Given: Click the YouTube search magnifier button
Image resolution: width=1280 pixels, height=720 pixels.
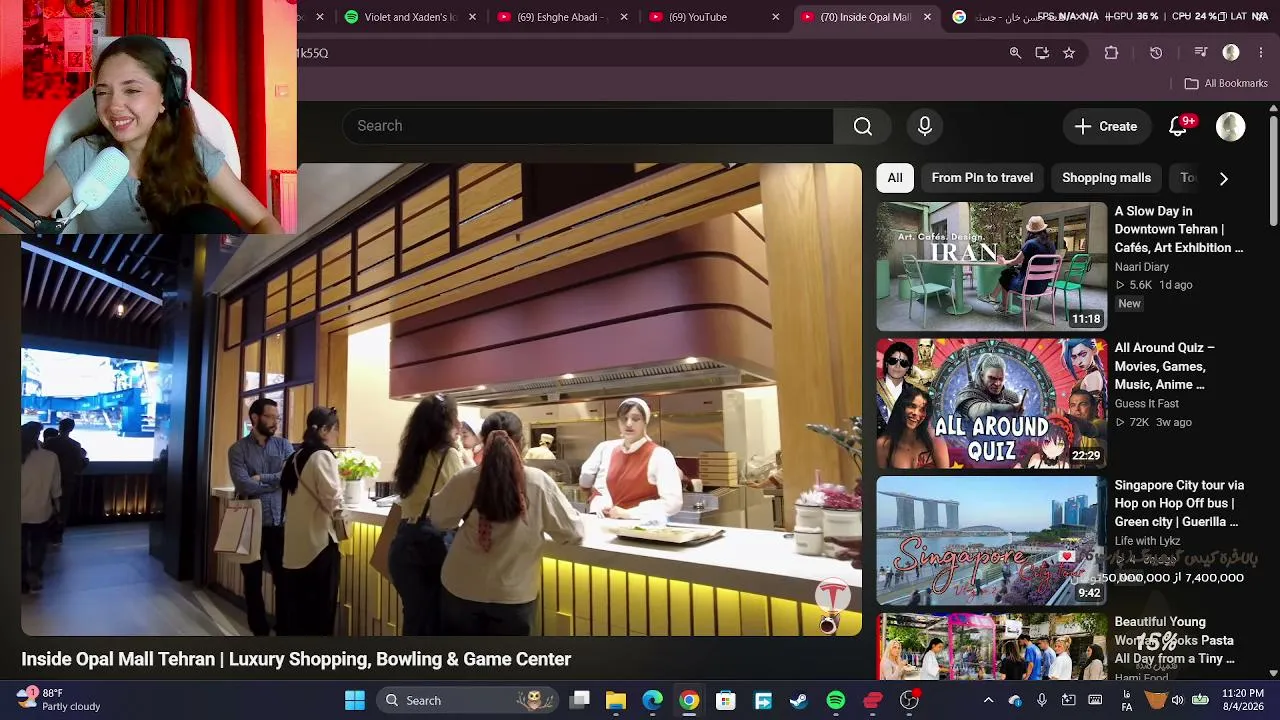Looking at the screenshot, I should pyautogui.click(x=862, y=126).
